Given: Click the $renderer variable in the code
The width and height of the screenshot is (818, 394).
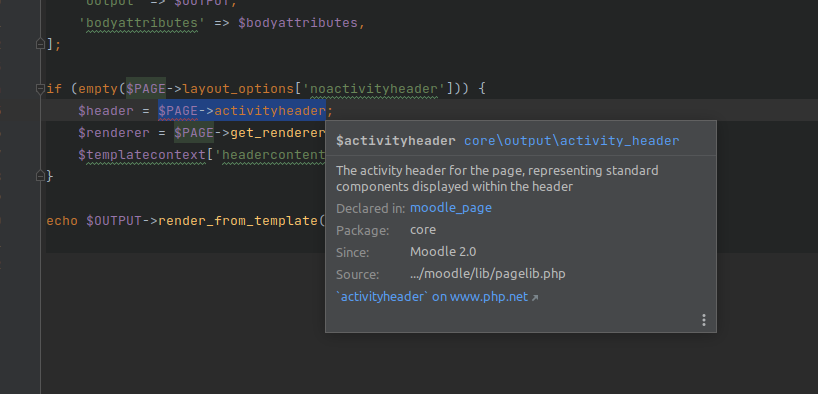Looking at the screenshot, I should tap(114, 133).
